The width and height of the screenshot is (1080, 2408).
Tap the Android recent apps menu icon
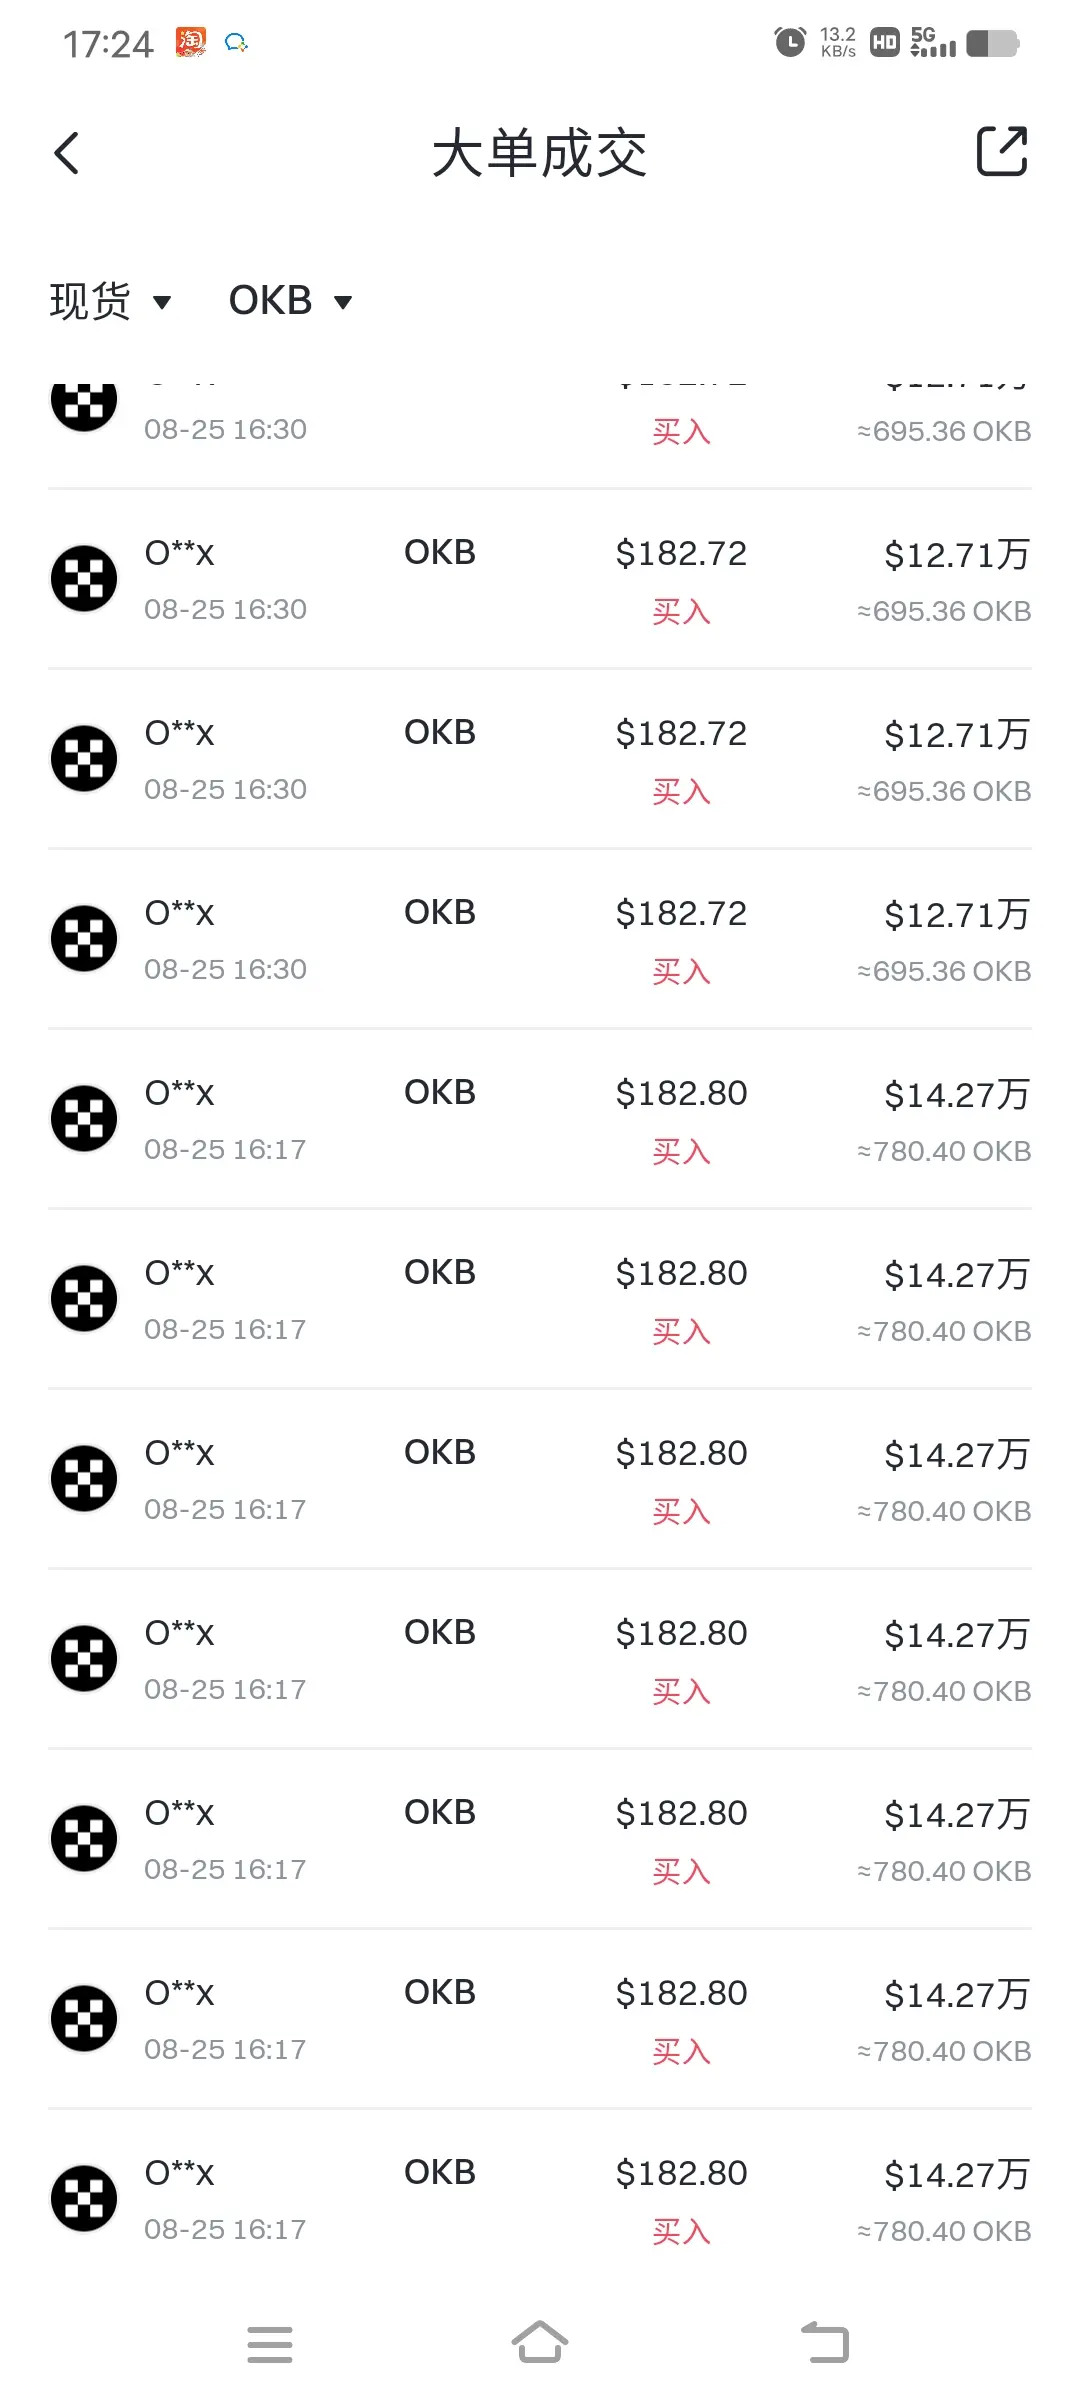click(x=270, y=2345)
